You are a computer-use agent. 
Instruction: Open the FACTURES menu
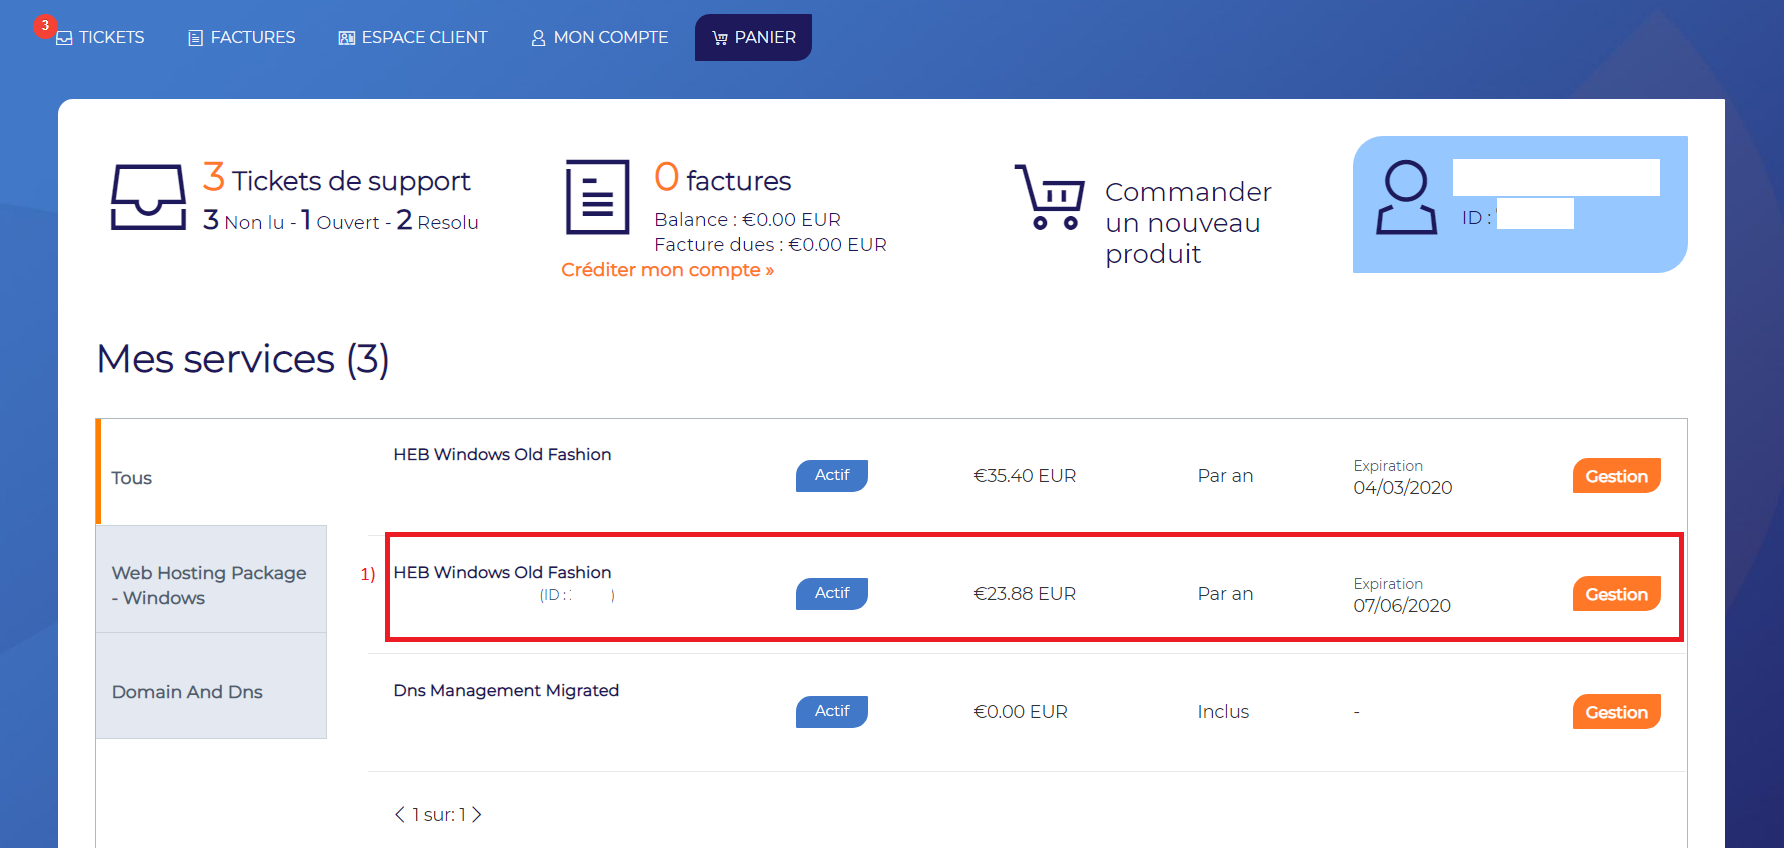(242, 38)
